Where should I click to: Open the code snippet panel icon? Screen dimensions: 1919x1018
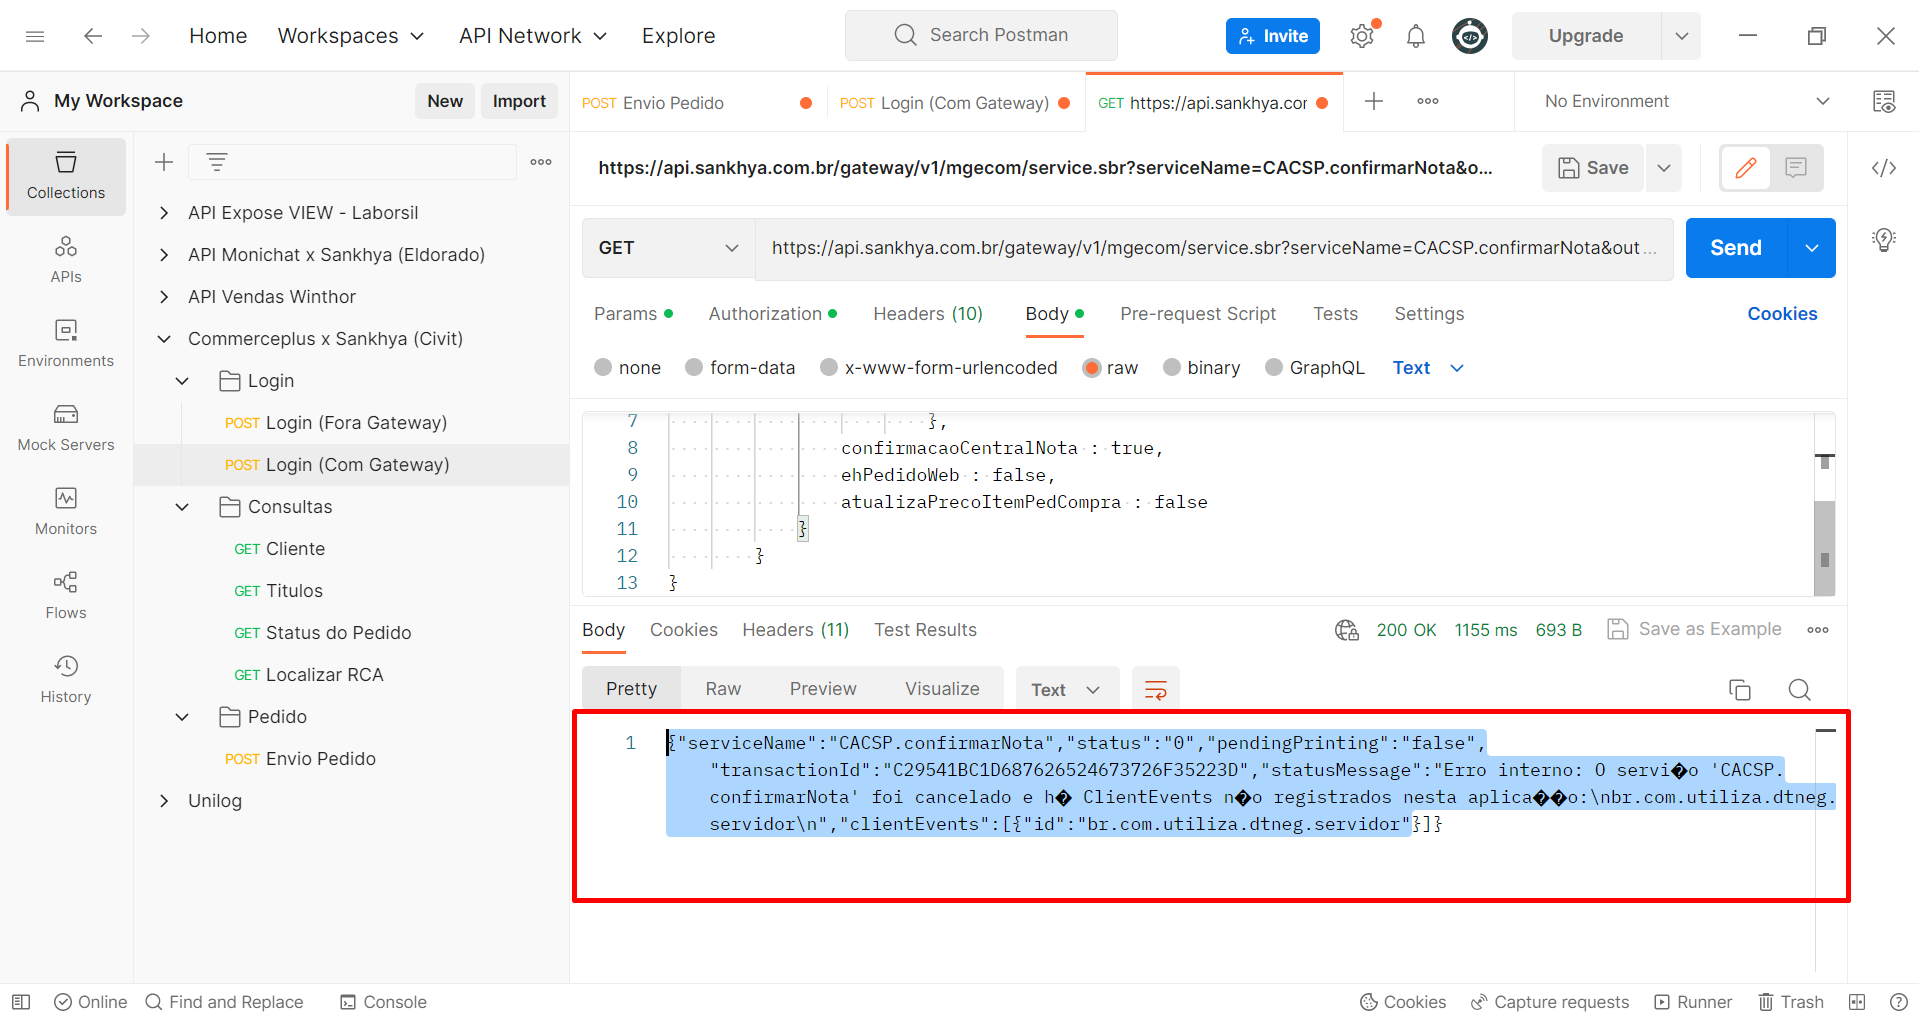(x=1883, y=168)
